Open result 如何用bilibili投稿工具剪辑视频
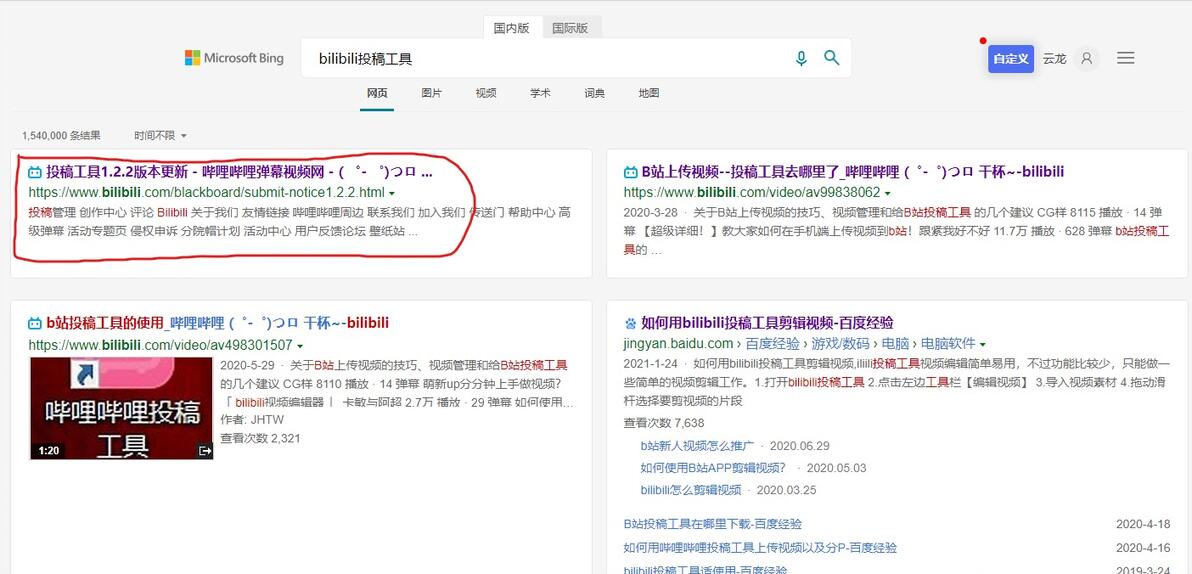This screenshot has height=574, width=1192. (768, 323)
